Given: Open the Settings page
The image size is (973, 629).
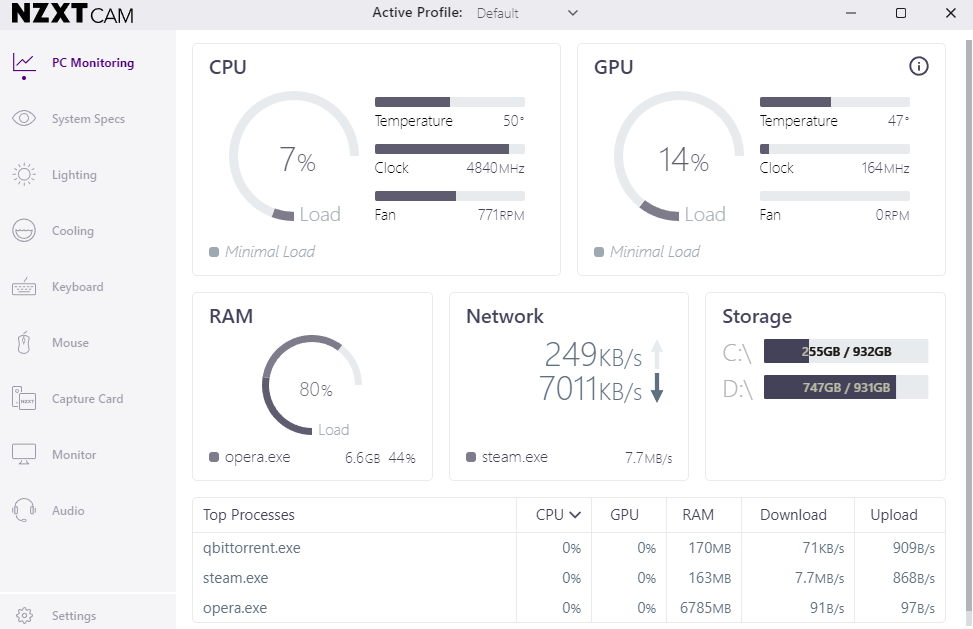Looking at the screenshot, I should pyautogui.click(x=74, y=616).
